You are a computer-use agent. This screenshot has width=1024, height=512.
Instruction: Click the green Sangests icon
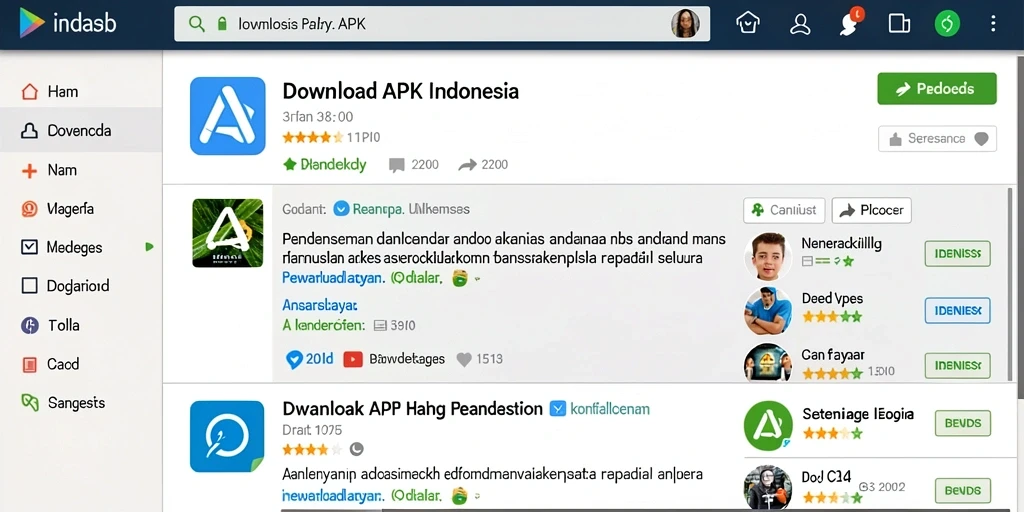[29, 402]
